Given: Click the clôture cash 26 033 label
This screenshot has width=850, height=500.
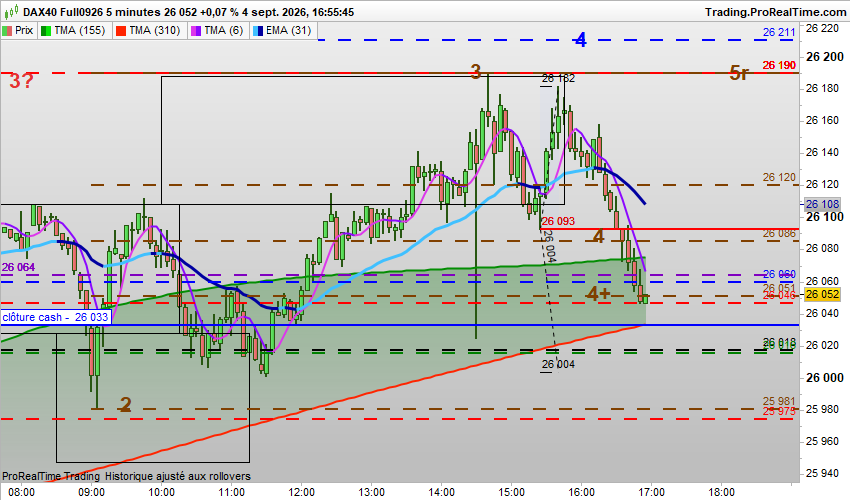Looking at the screenshot, I should tap(55, 317).
